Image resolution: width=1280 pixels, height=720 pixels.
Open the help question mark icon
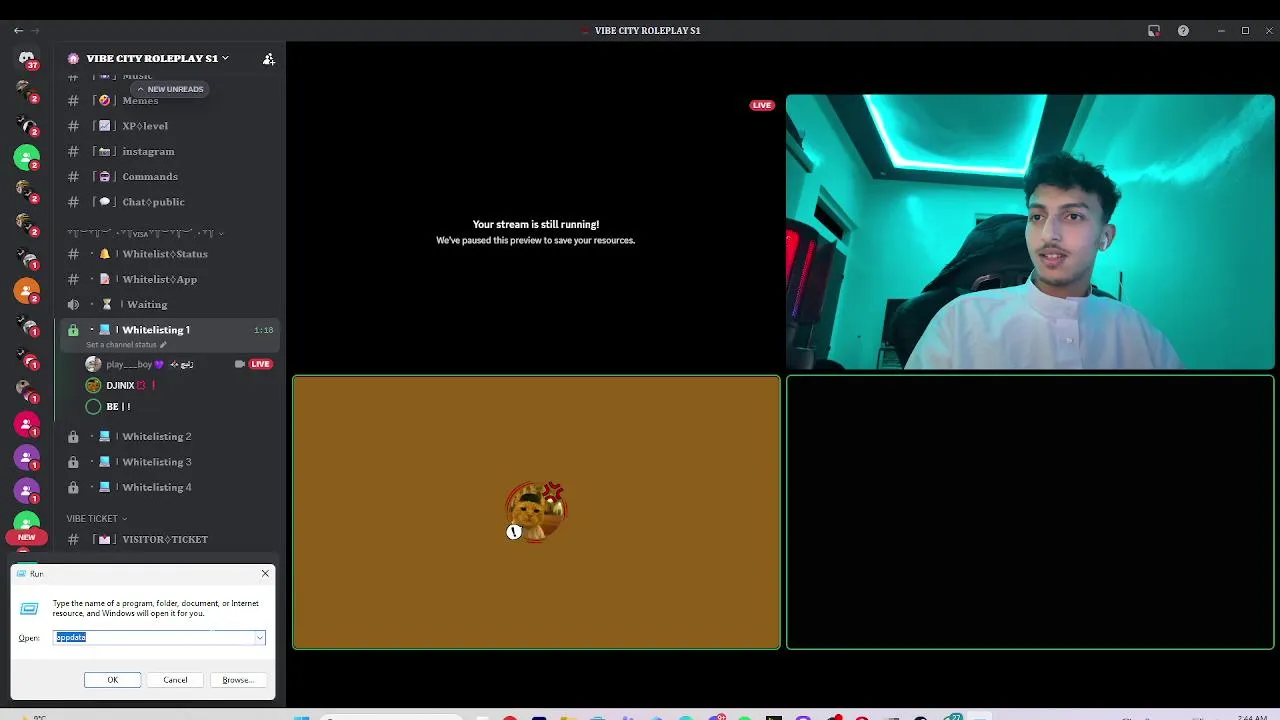[x=1183, y=31]
